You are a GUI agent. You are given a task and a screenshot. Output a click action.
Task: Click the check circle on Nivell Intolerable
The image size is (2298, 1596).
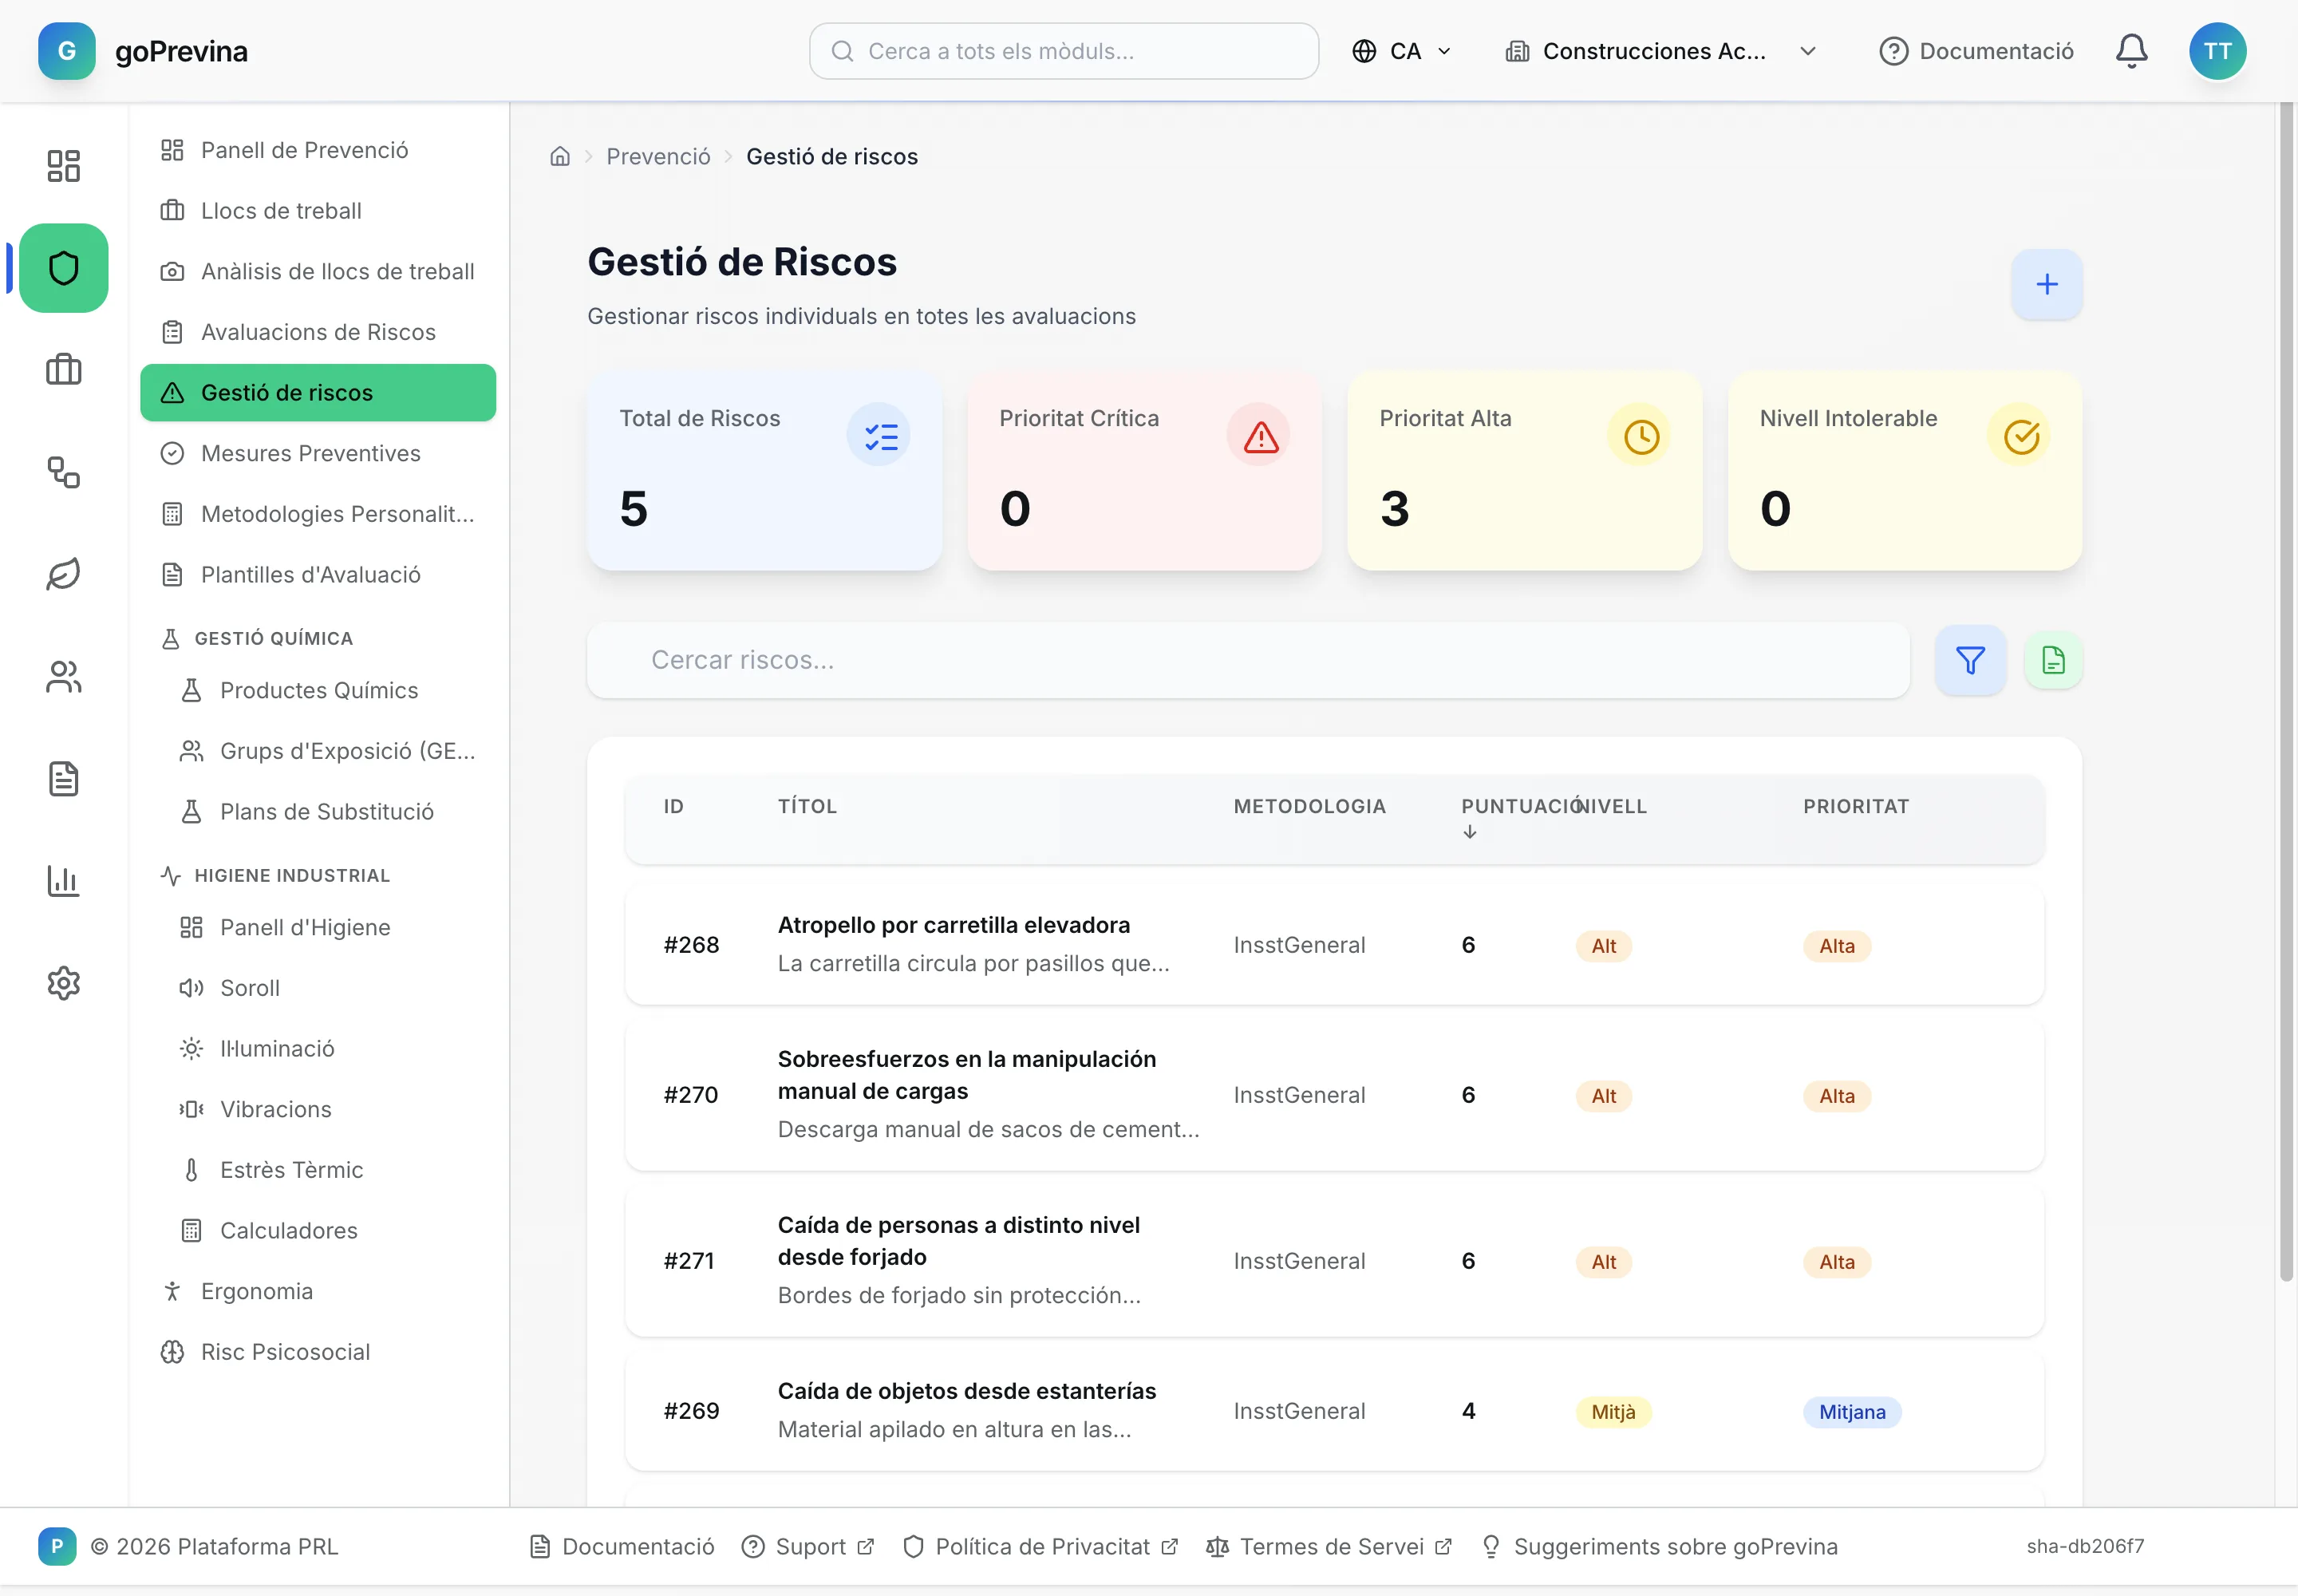pyautogui.click(x=2020, y=435)
